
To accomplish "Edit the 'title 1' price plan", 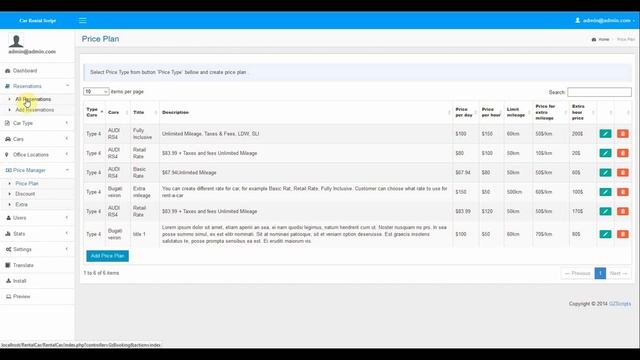I will (x=605, y=234).
